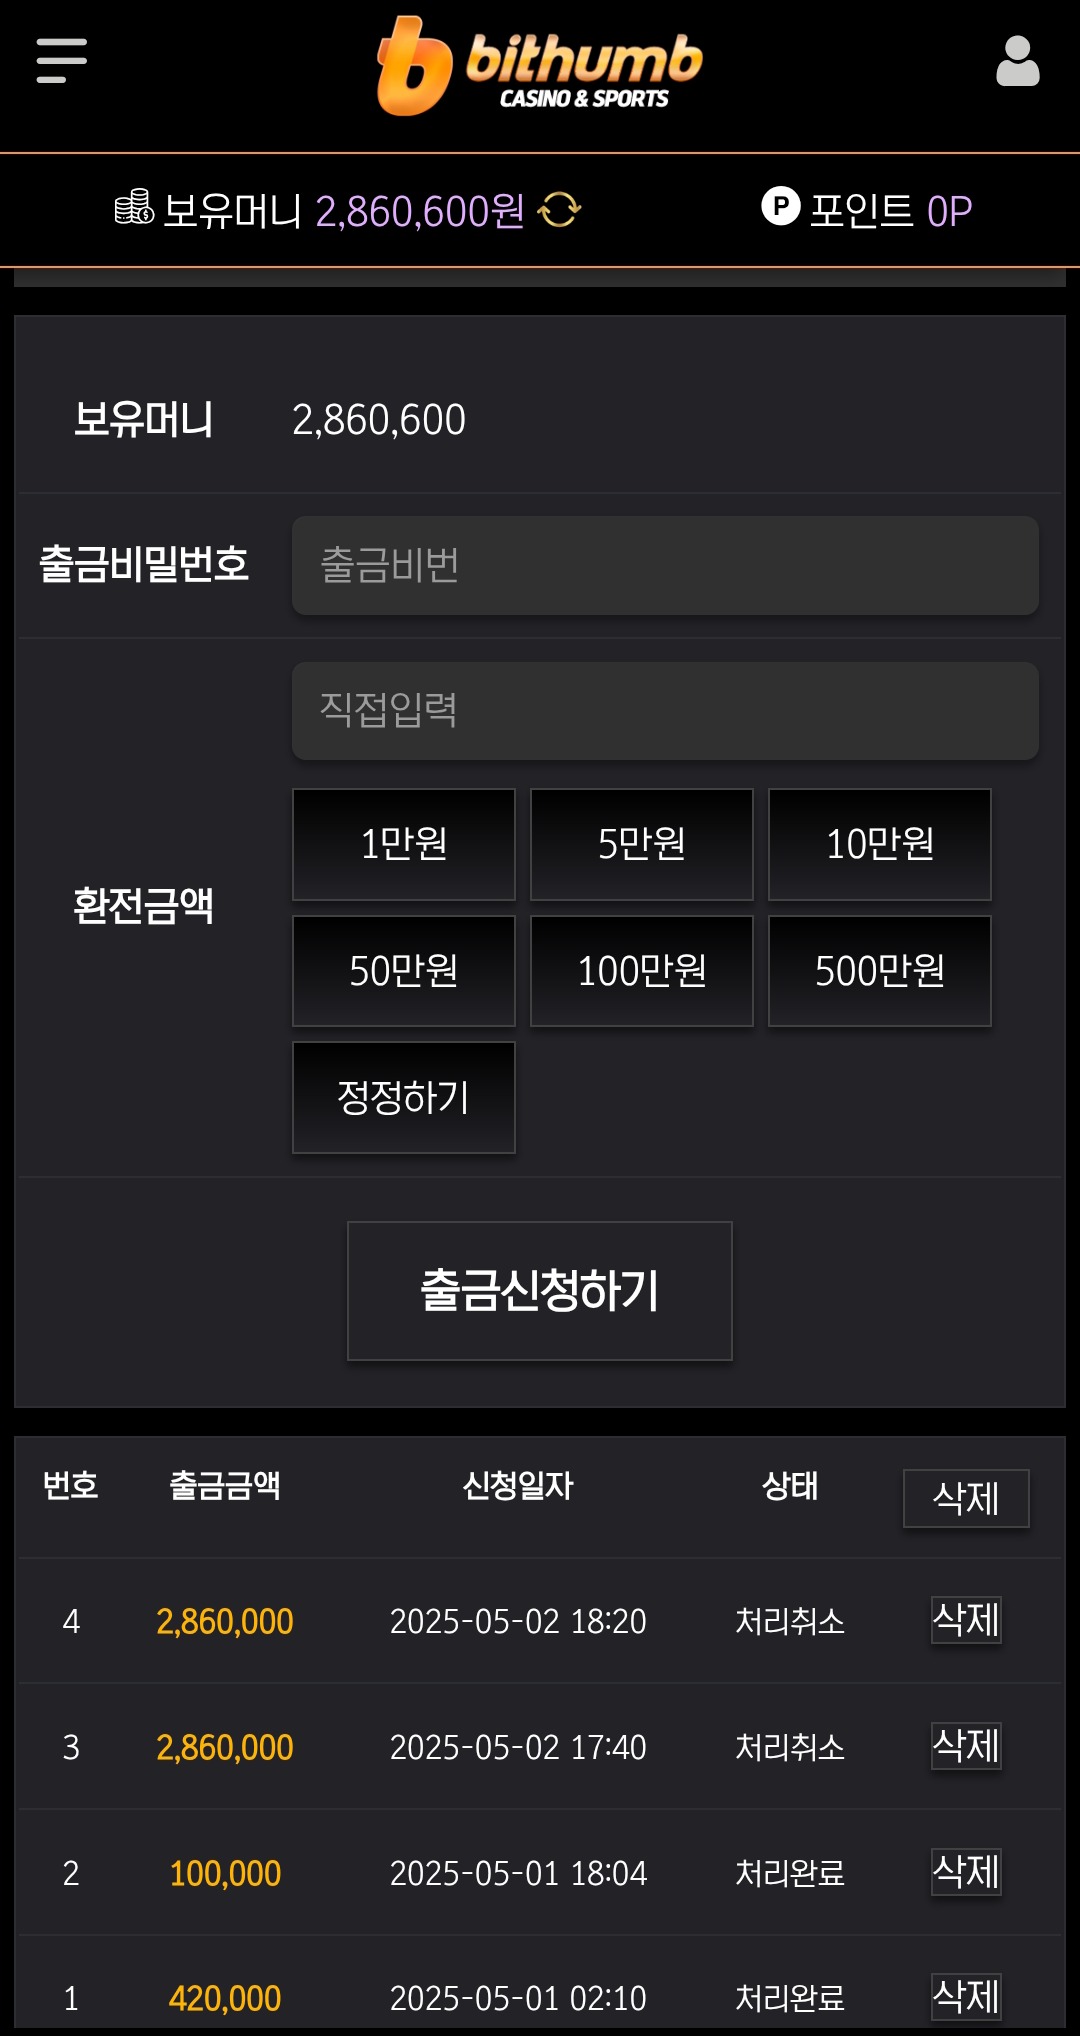The height and width of the screenshot is (2036, 1080).
Task: Reset amount with 정정하기 button
Action: click(x=404, y=1098)
